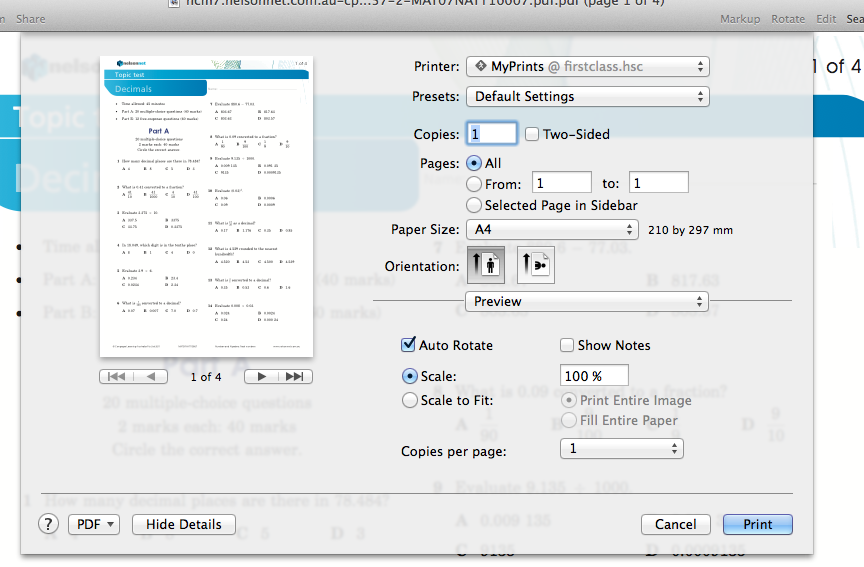Open the Printer dropdown MyPrints
Viewport: 864px width, 567px height.
click(587, 67)
